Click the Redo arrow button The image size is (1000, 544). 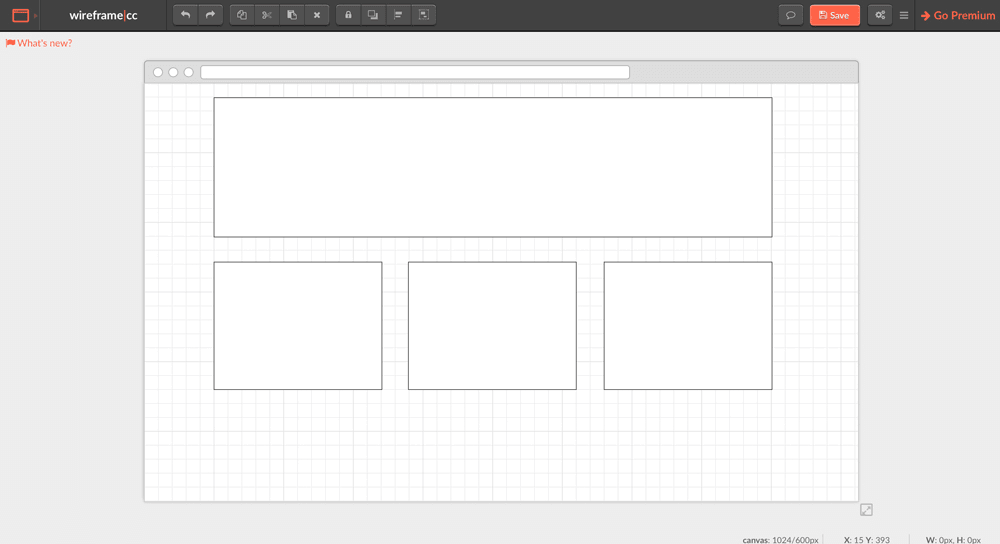210,15
